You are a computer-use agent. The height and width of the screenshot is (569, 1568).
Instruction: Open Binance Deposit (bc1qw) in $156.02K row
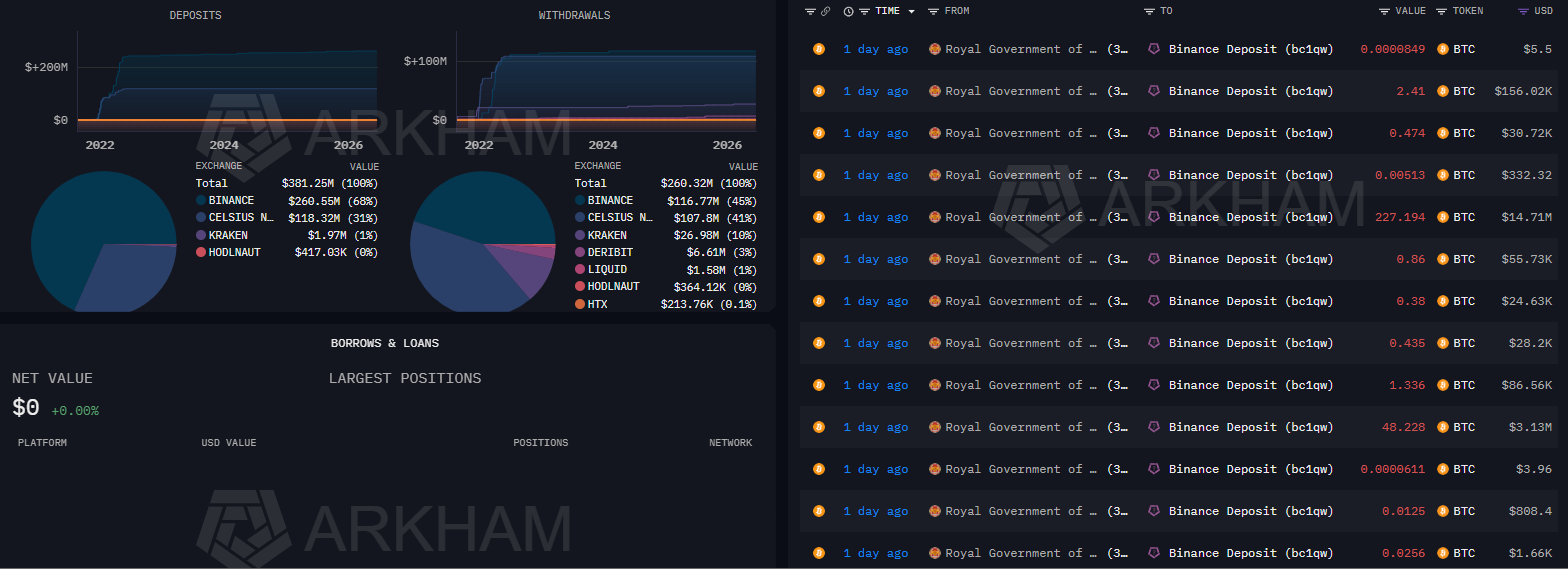point(1251,91)
